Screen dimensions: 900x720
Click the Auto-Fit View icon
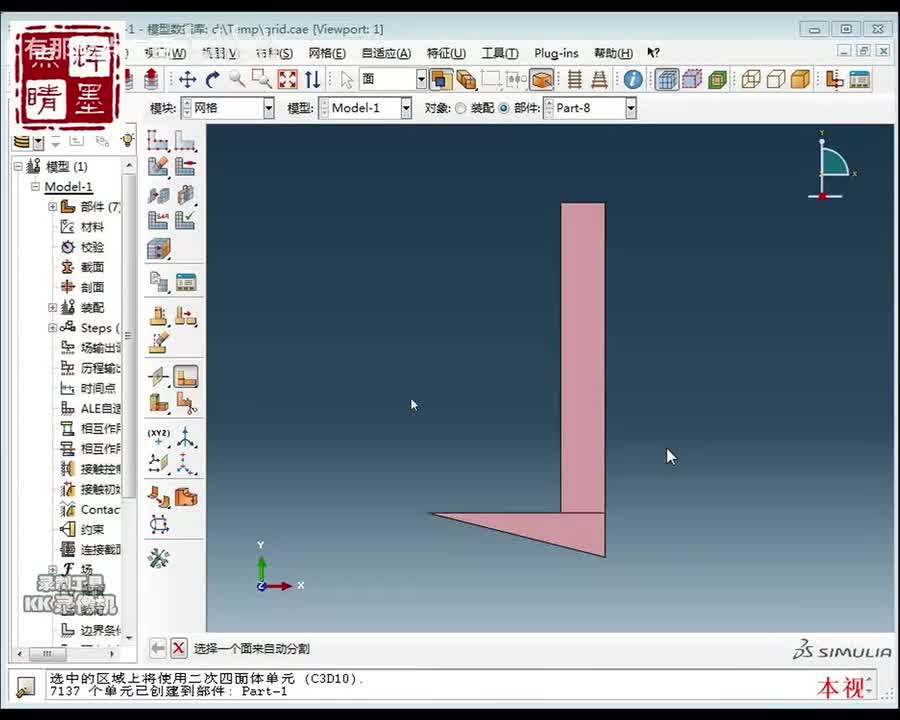point(288,79)
